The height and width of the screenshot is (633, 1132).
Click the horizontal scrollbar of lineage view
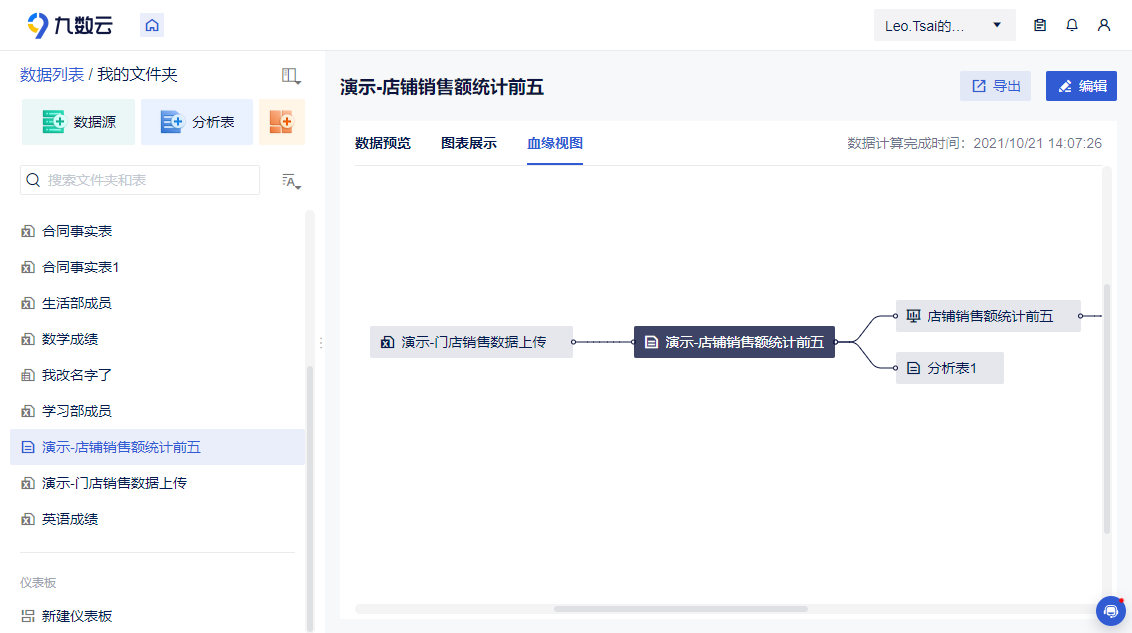tap(680, 609)
